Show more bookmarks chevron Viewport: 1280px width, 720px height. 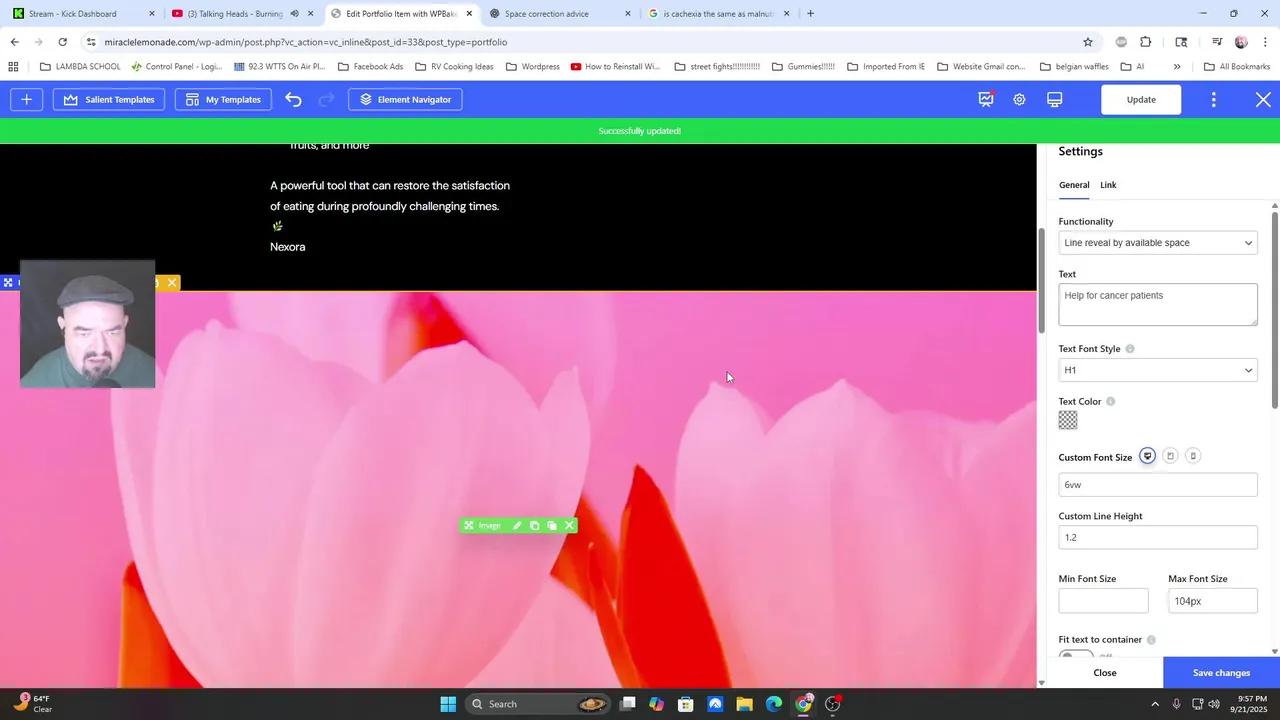pyautogui.click(x=1177, y=67)
